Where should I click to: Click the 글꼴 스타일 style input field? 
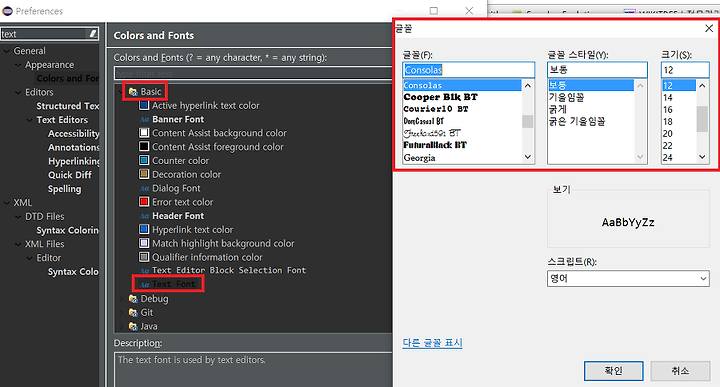pos(597,70)
